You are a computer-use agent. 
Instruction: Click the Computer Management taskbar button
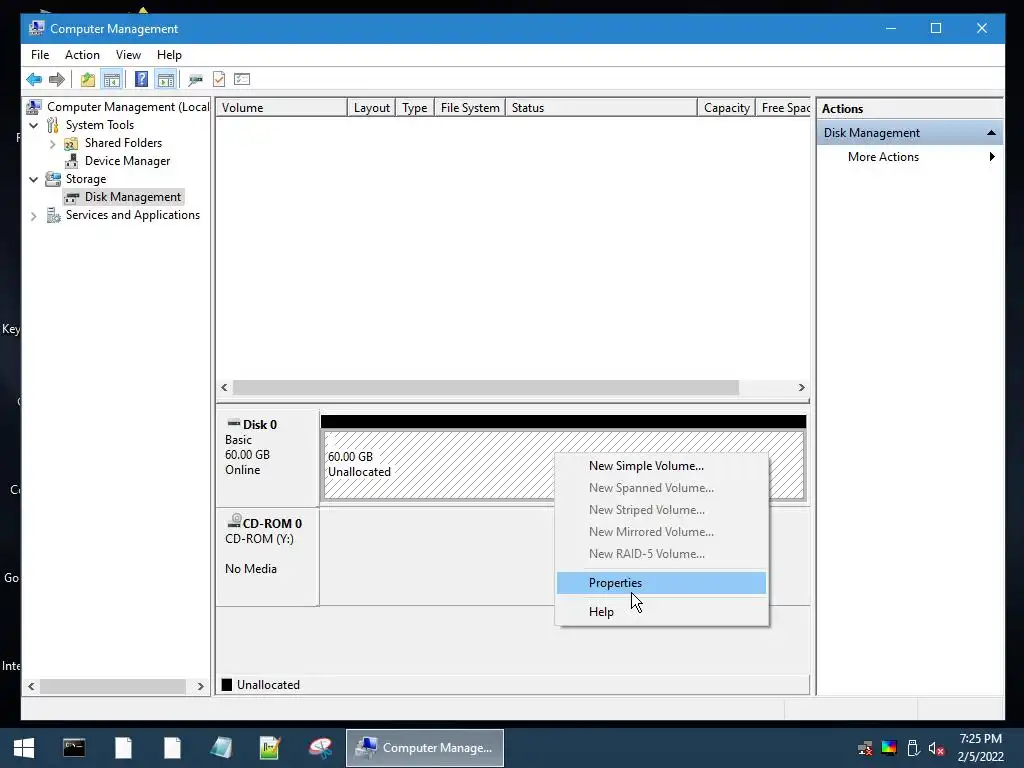(424, 748)
